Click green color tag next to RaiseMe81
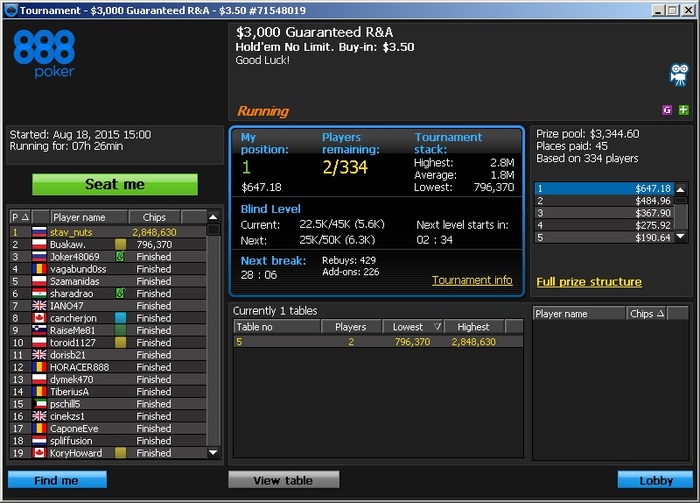Image resolution: width=700 pixels, height=503 pixels. click(120, 330)
